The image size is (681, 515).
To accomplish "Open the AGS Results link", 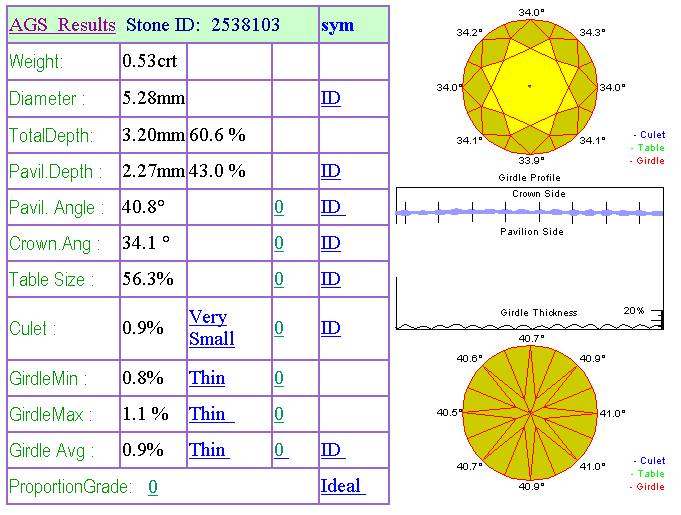I will [63, 25].
